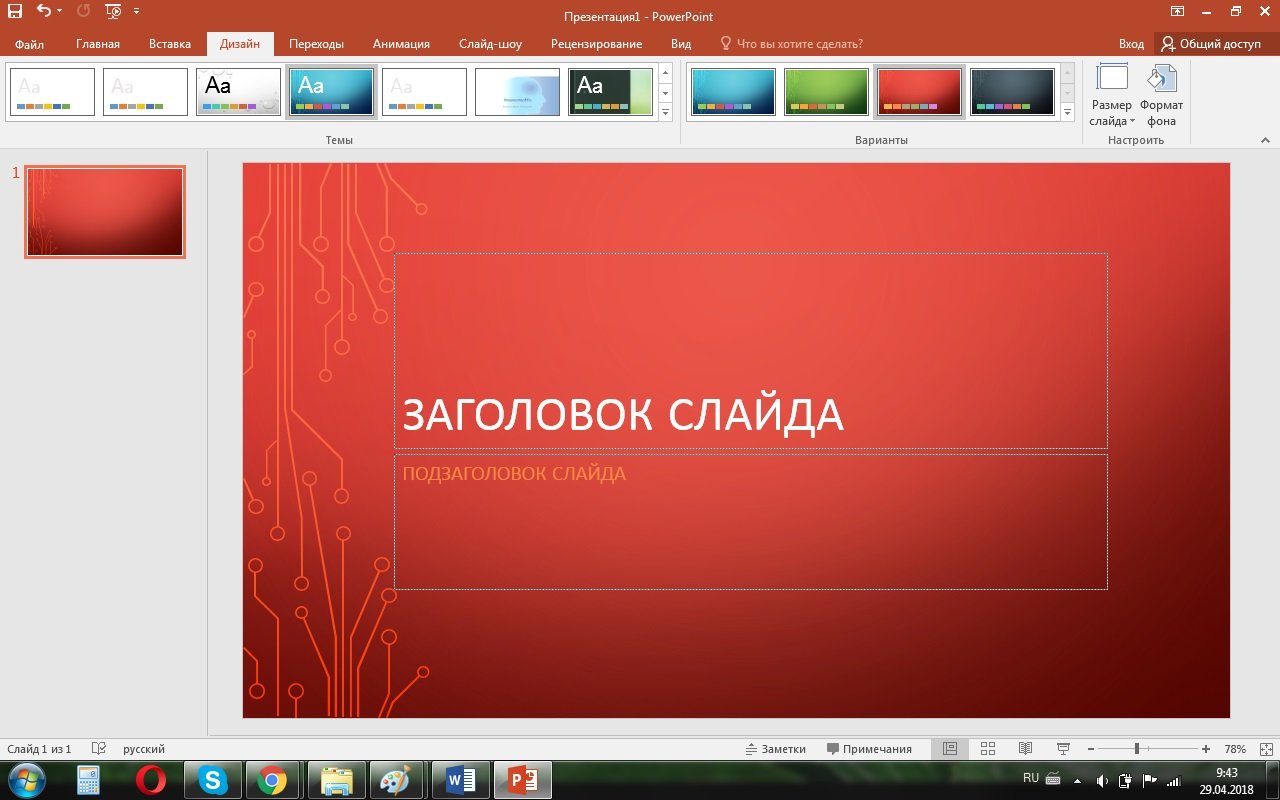Click the PowerPoint taskbar icon
This screenshot has height=800, width=1280.
point(523,780)
